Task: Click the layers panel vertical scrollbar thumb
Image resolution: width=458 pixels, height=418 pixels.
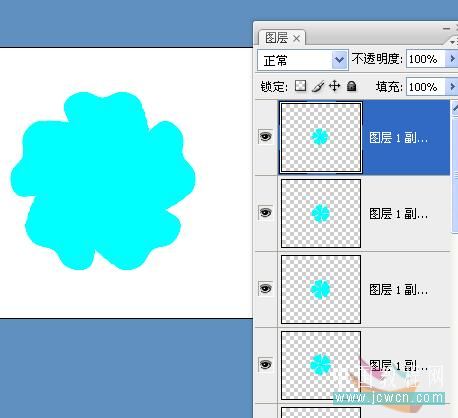Action: [x=455, y=174]
